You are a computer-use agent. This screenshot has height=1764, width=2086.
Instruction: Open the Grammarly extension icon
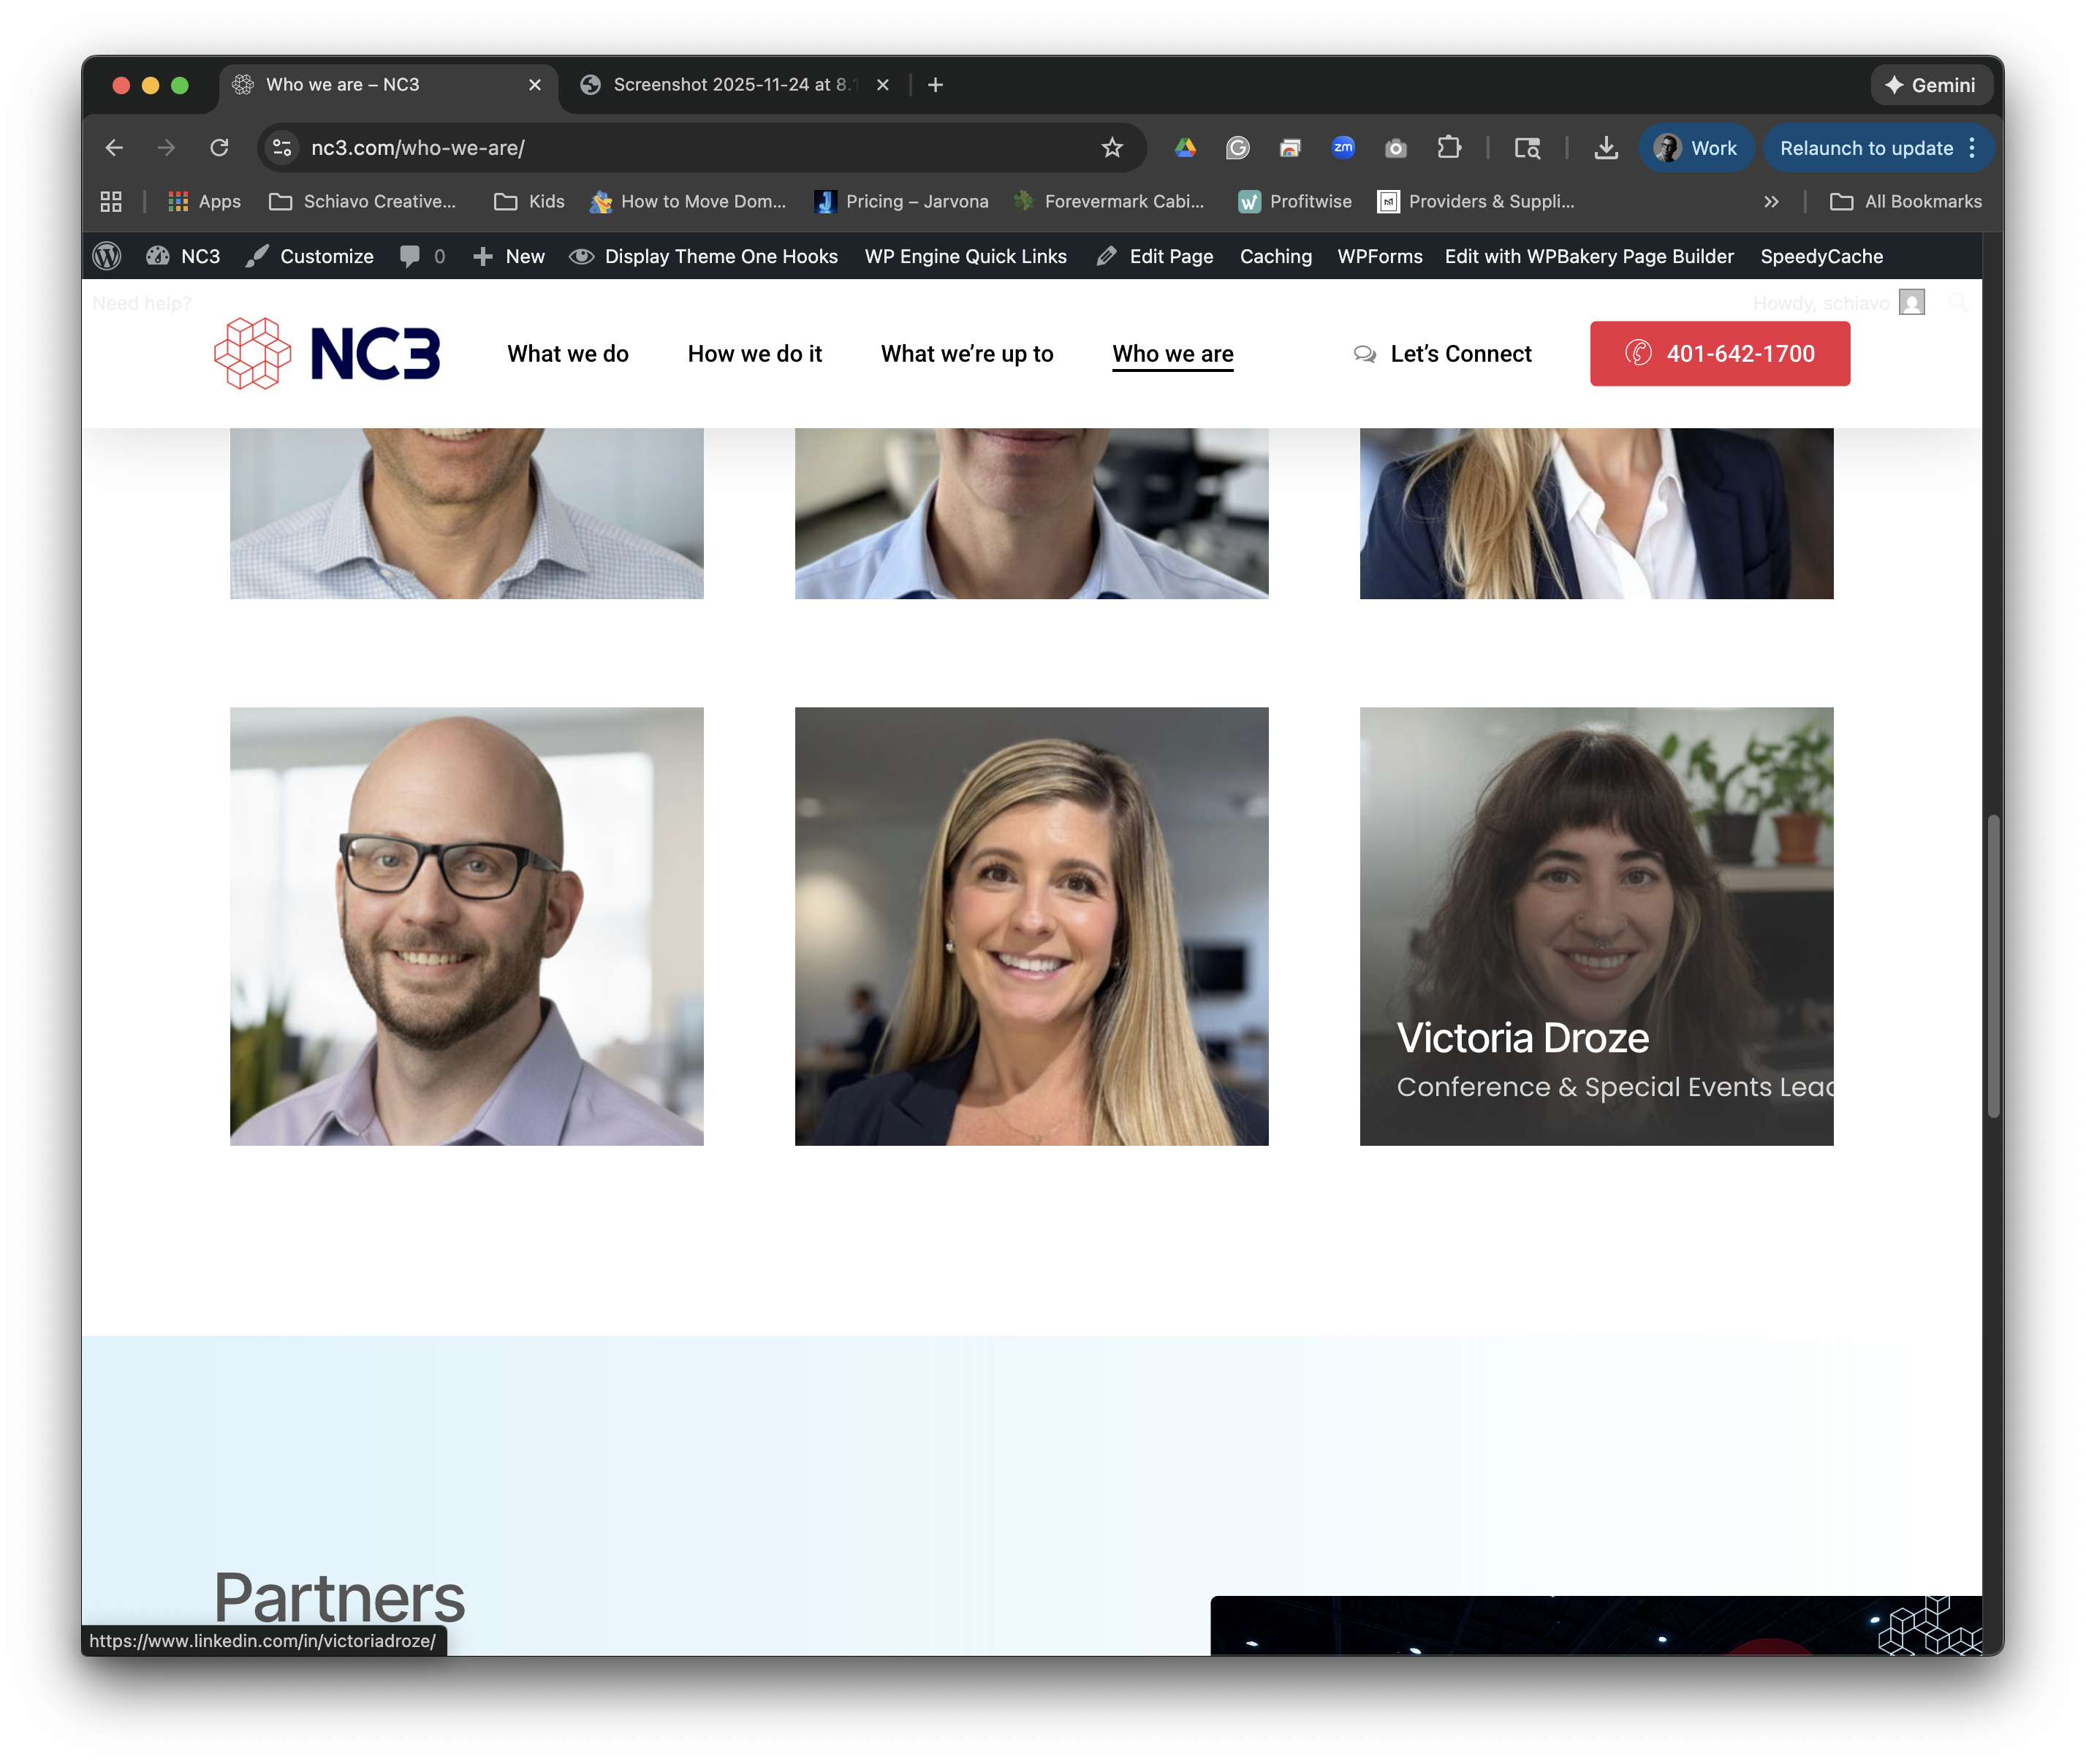pyautogui.click(x=1237, y=148)
